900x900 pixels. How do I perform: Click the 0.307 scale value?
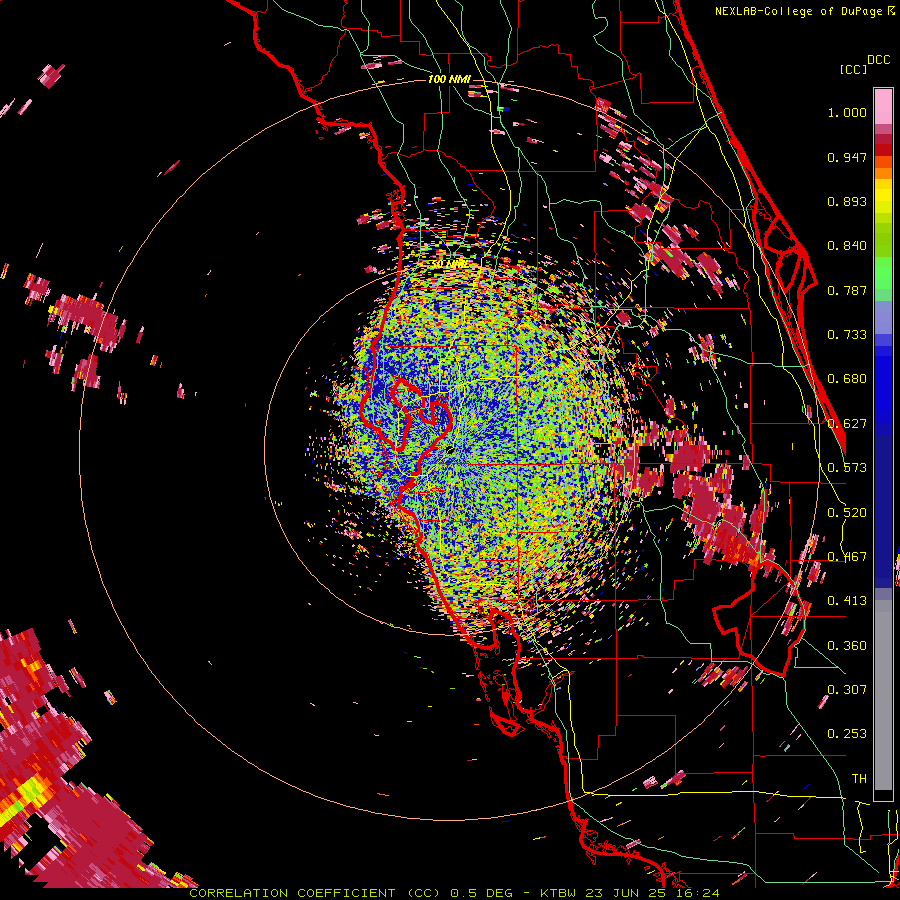pyautogui.click(x=847, y=689)
